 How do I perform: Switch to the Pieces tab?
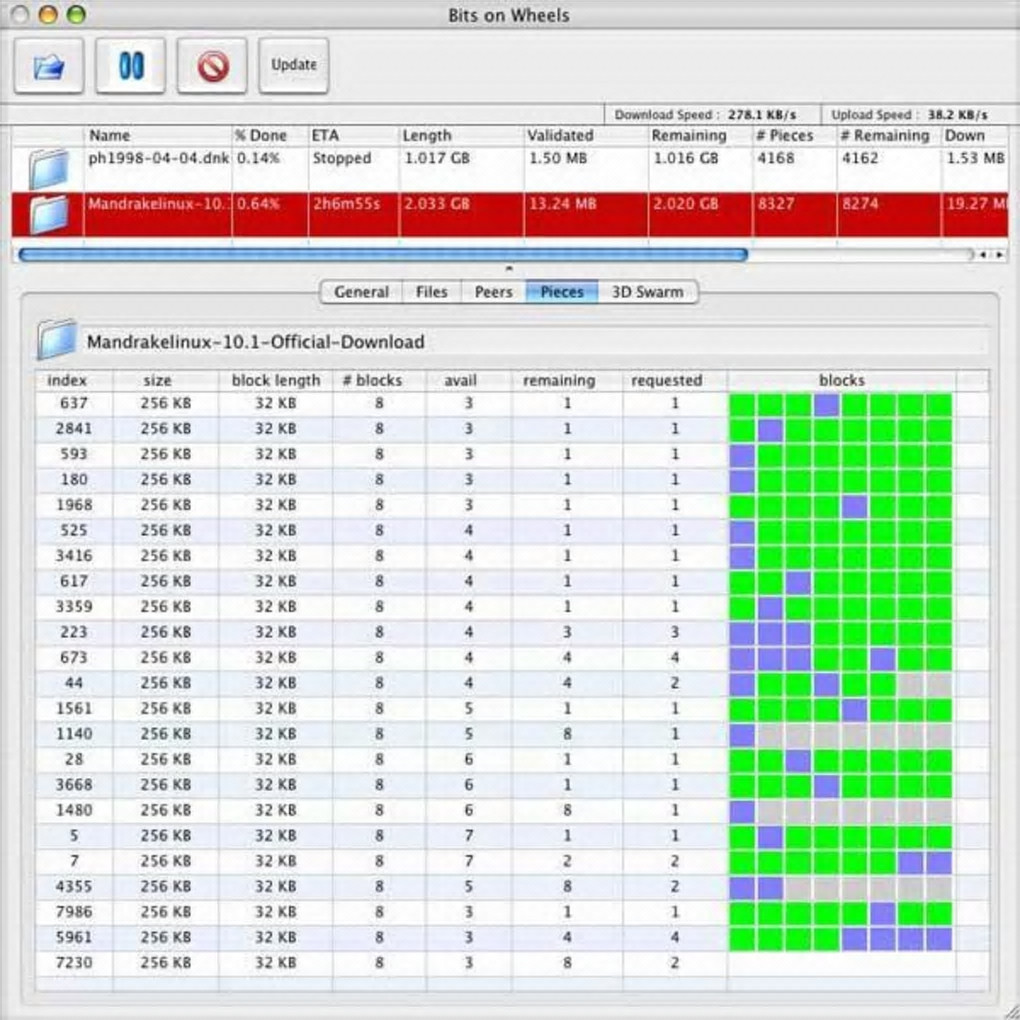(x=562, y=292)
